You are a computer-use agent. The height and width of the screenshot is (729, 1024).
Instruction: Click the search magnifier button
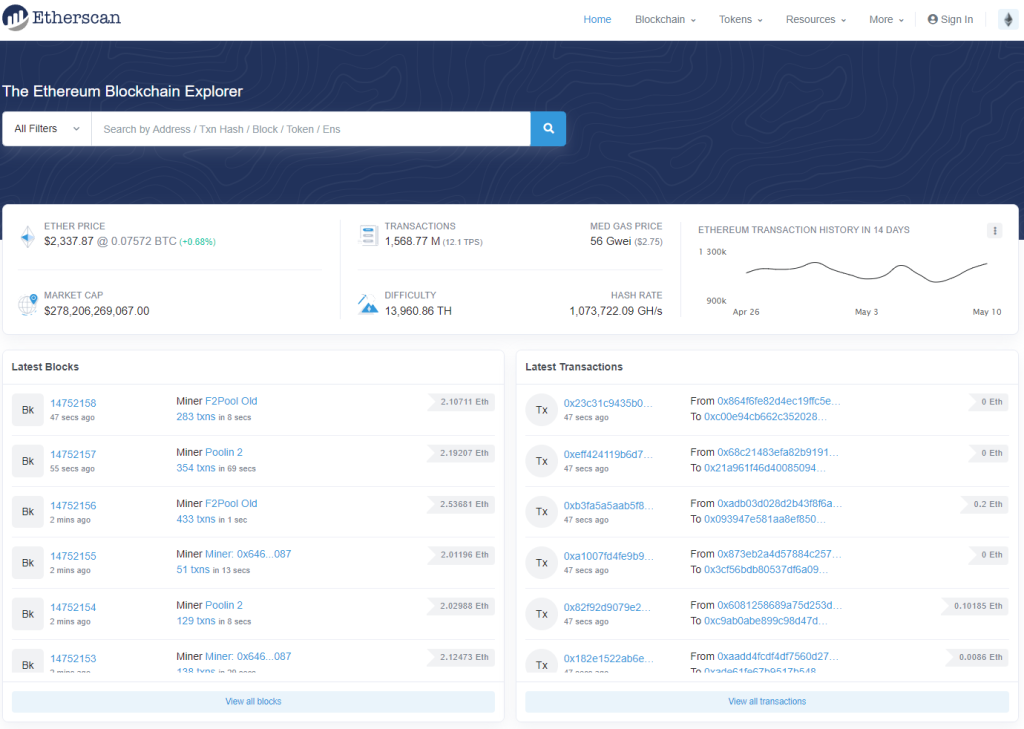pos(548,129)
